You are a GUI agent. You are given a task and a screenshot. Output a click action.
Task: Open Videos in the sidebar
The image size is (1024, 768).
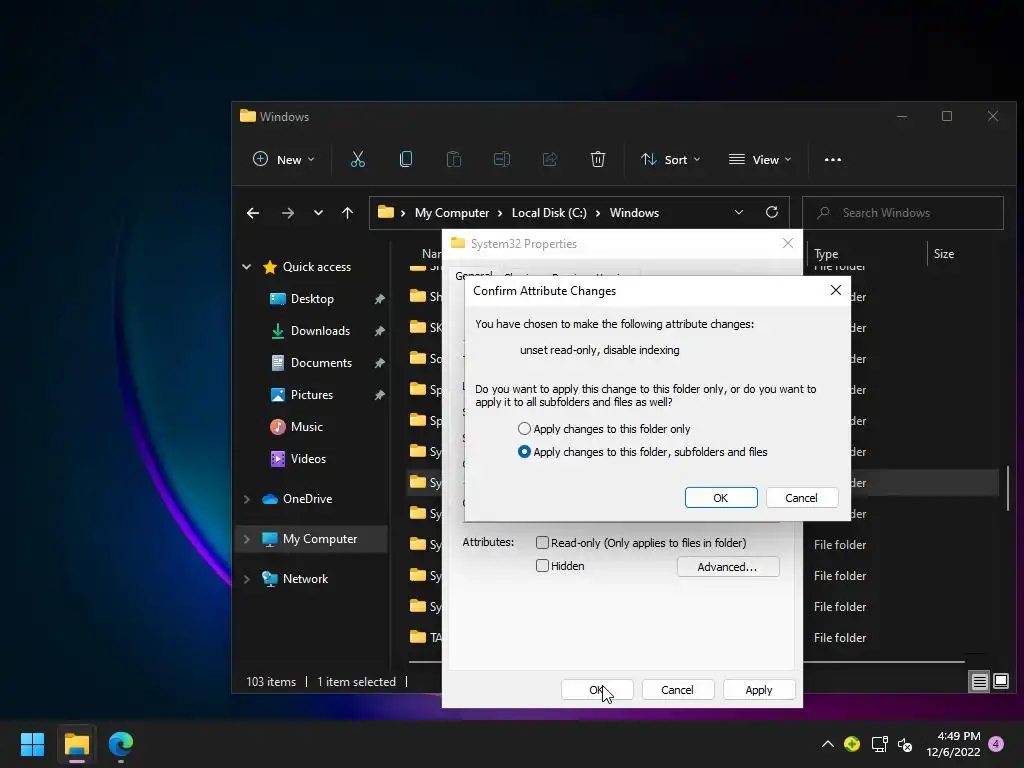pyautogui.click(x=308, y=458)
